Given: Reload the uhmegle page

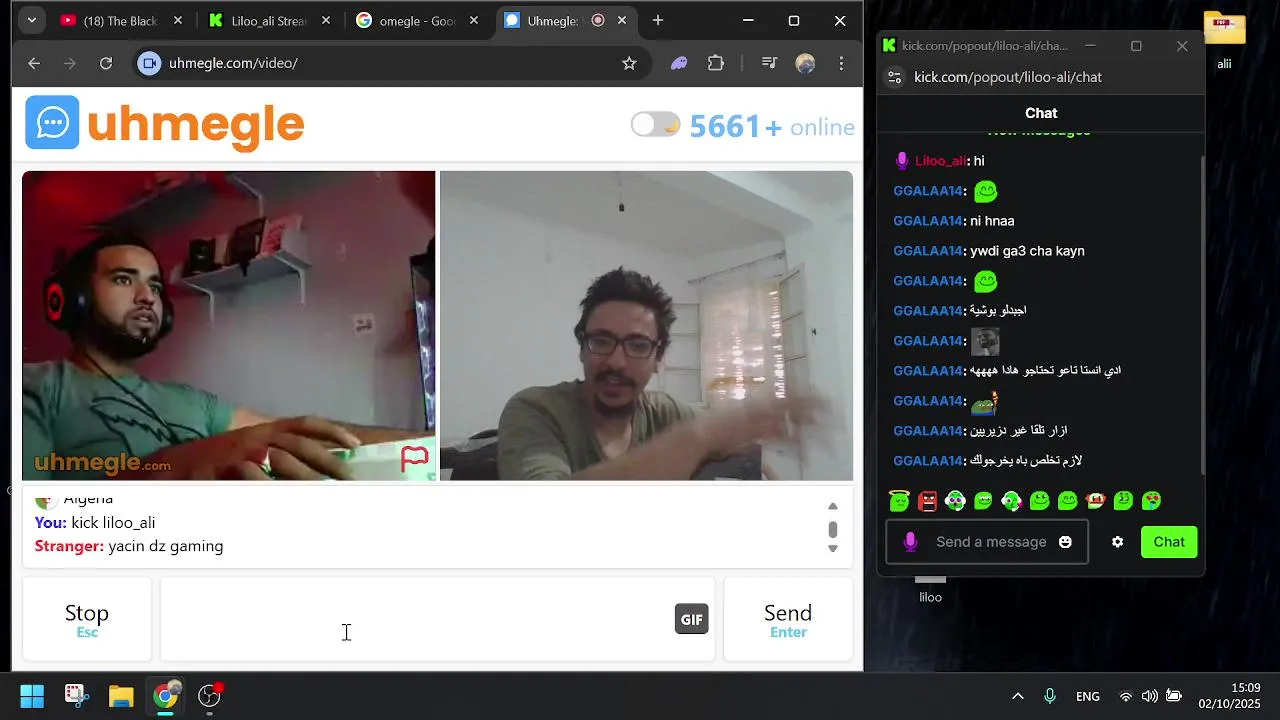Looking at the screenshot, I should pyautogui.click(x=106, y=63).
